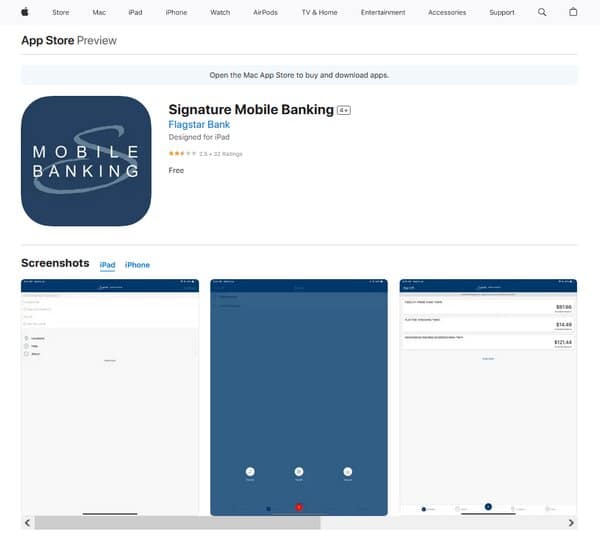Select the iPad screenshots tab
600x546 pixels.
click(x=108, y=265)
